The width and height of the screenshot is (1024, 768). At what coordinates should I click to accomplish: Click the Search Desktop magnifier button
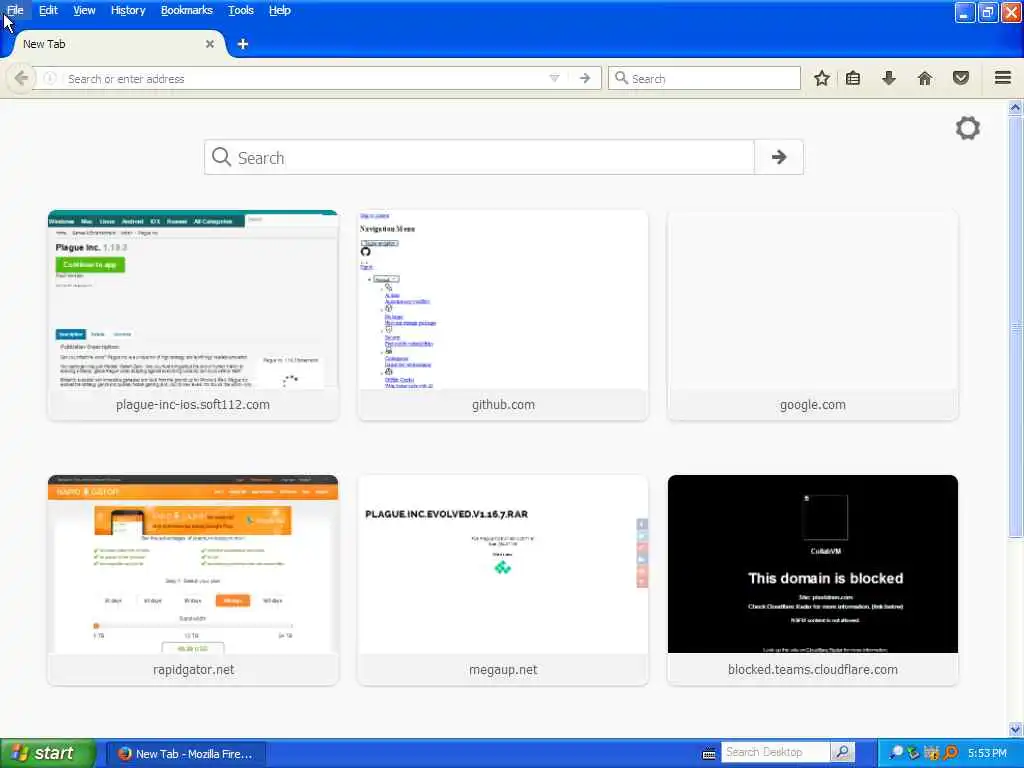[x=842, y=752]
